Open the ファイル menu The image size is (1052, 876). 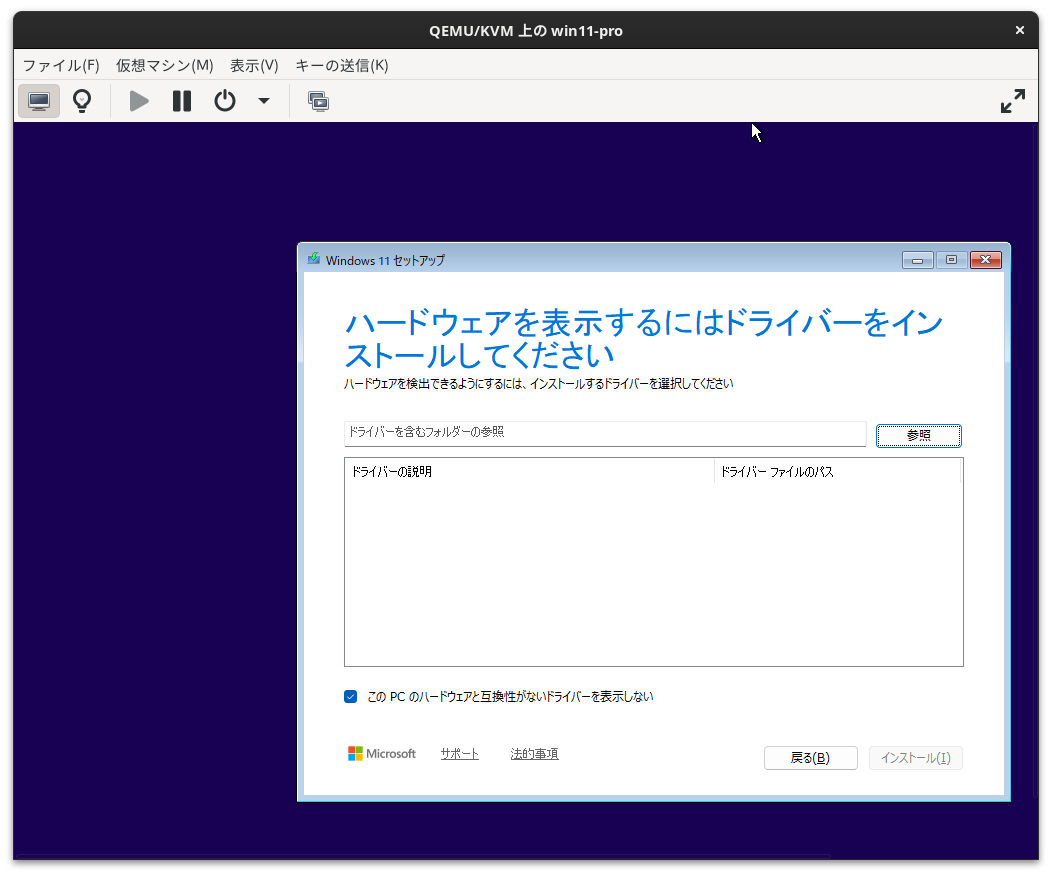60,65
